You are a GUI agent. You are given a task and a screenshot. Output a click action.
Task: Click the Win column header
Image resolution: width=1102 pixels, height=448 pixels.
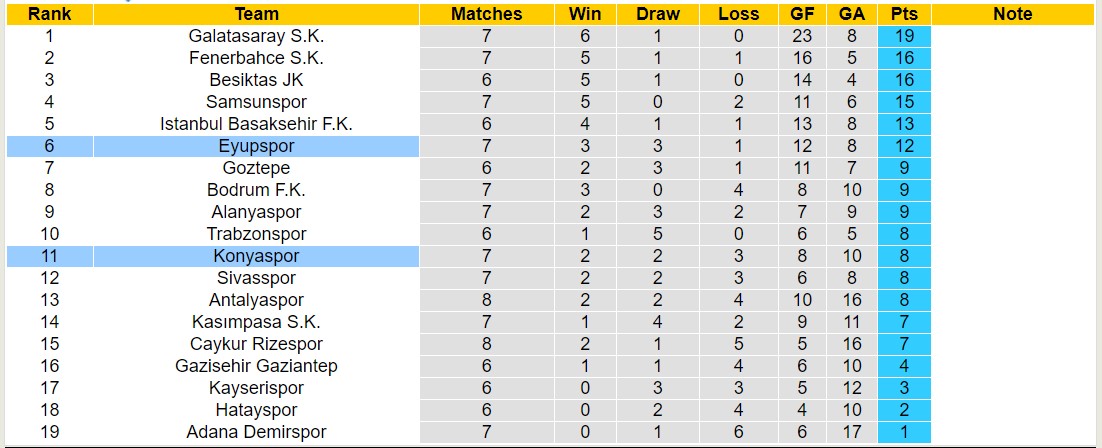click(585, 14)
